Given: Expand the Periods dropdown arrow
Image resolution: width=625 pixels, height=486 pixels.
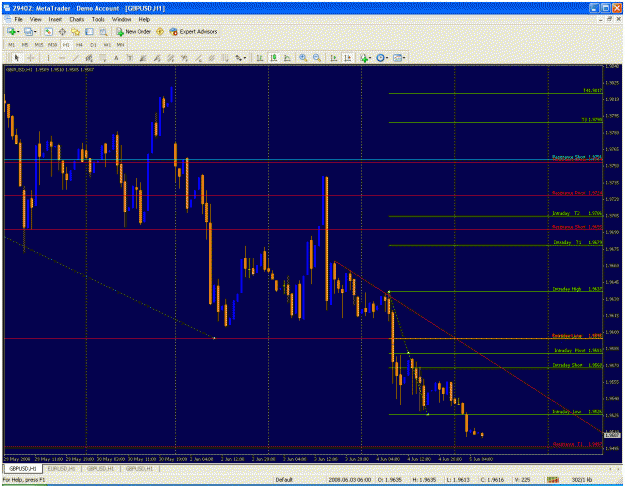Looking at the screenshot, I should point(387,58).
